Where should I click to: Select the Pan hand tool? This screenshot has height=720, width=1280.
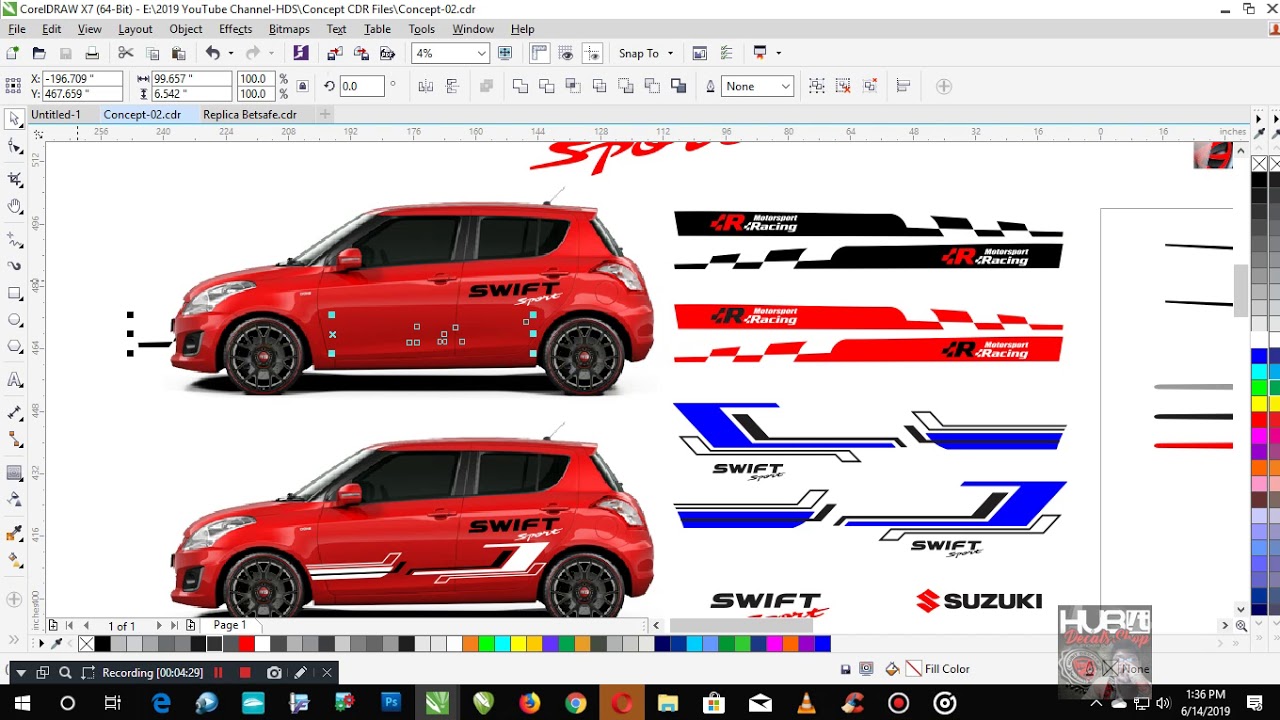click(x=14, y=207)
